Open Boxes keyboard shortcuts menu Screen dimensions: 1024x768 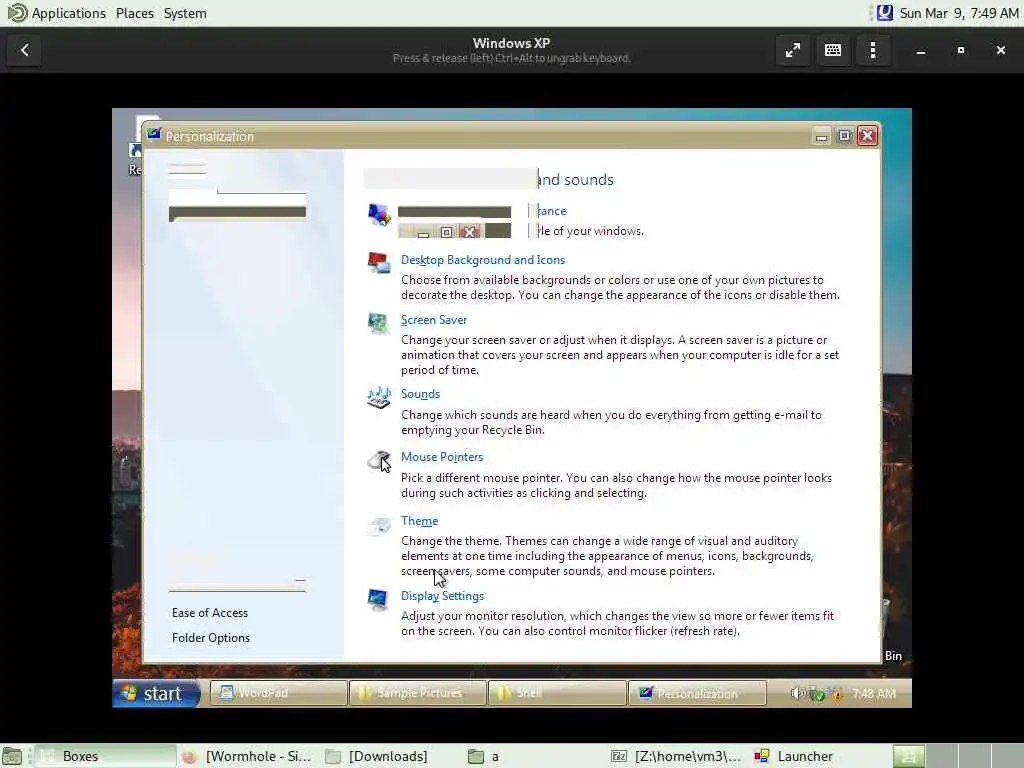tap(833, 50)
